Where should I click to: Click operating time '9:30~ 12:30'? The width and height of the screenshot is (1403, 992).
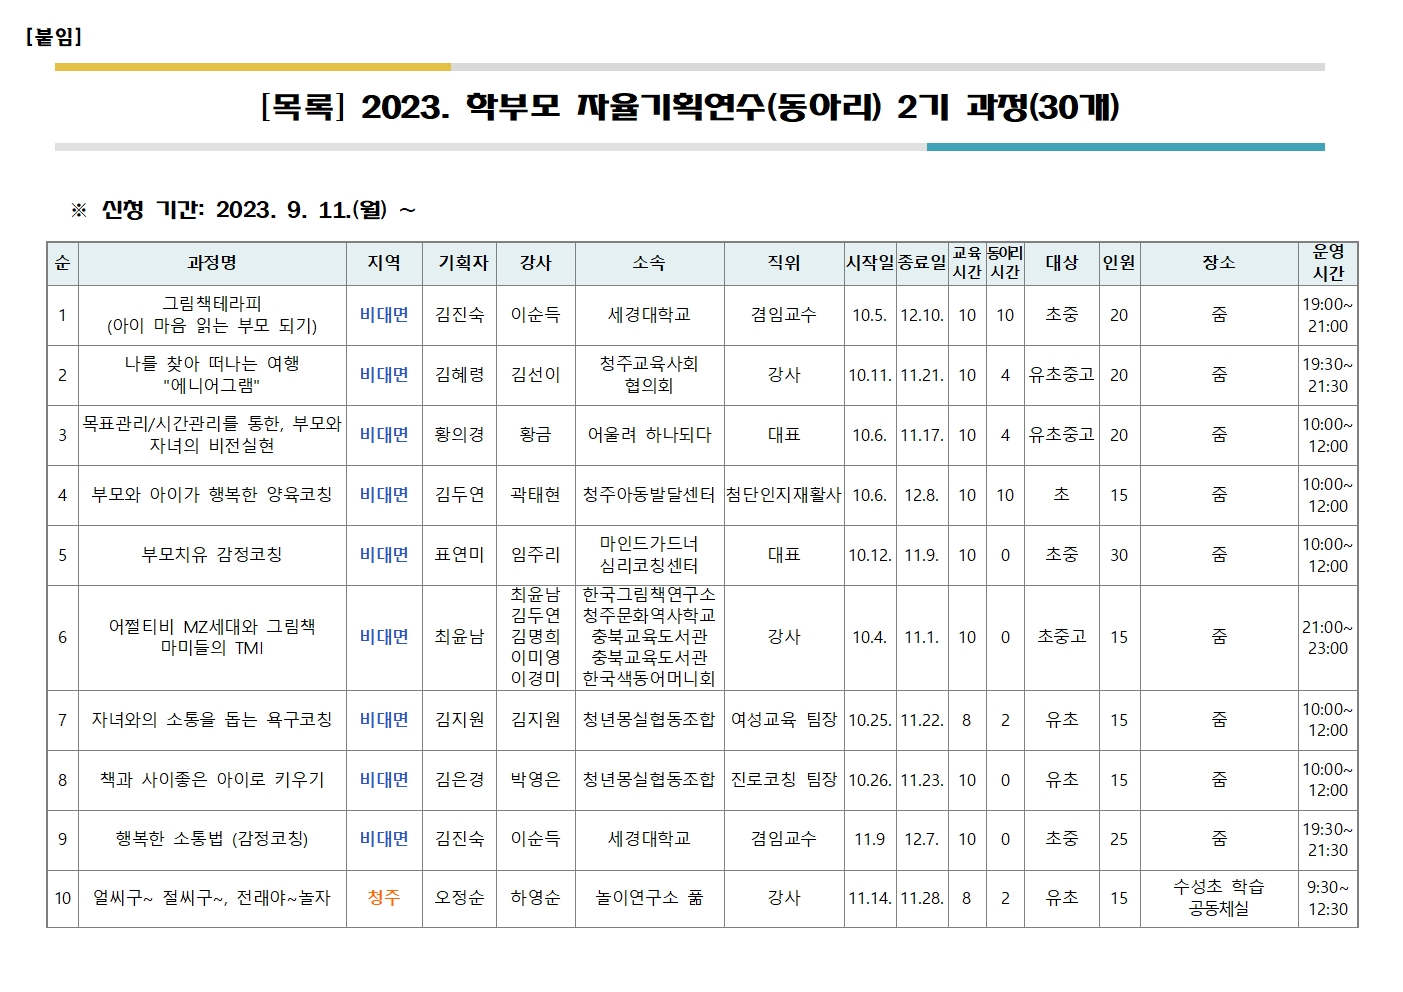[1328, 898]
